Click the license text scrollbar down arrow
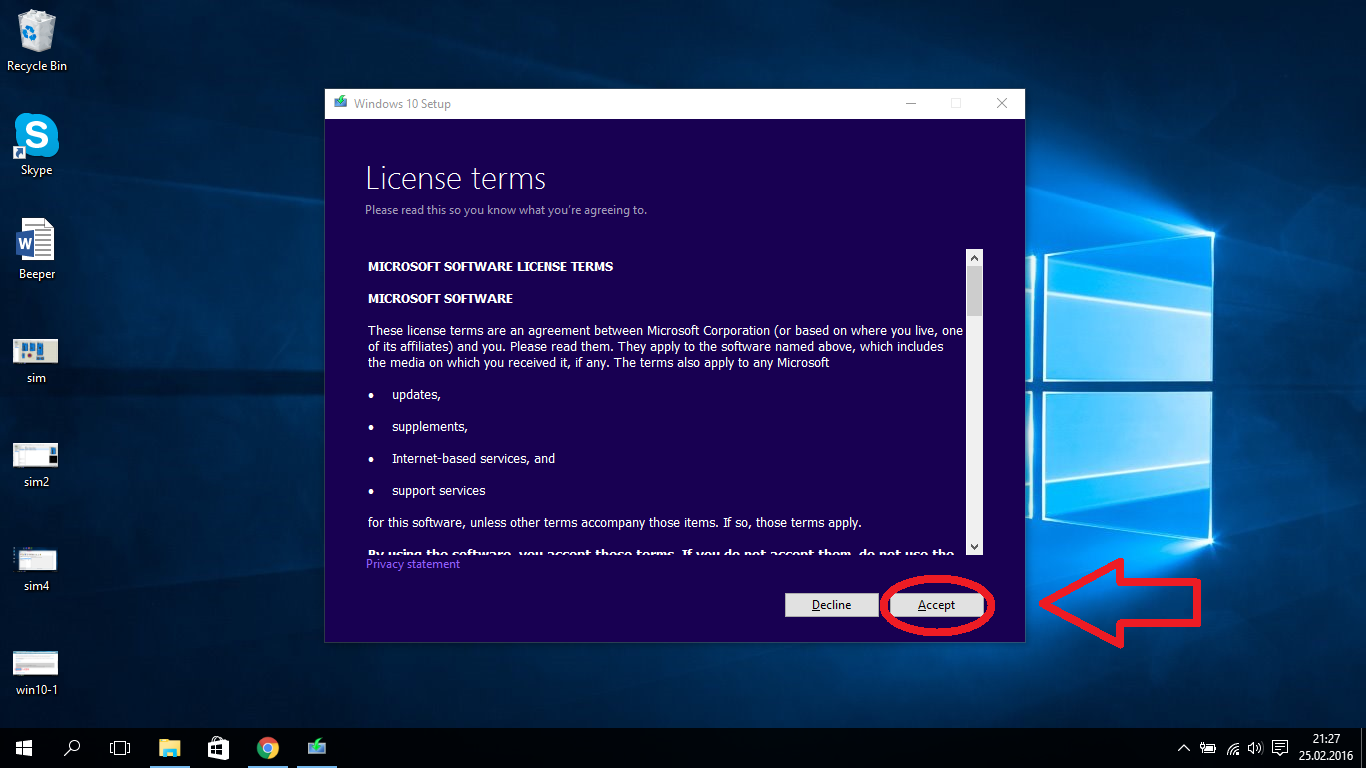The width and height of the screenshot is (1366, 768). (x=974, y=546)
